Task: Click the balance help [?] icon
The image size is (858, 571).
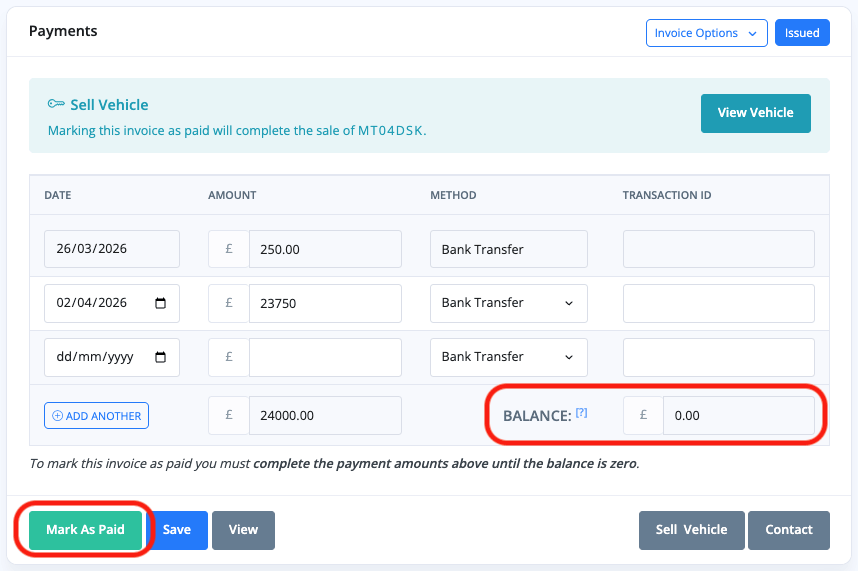Action: [x=581, y=412]
